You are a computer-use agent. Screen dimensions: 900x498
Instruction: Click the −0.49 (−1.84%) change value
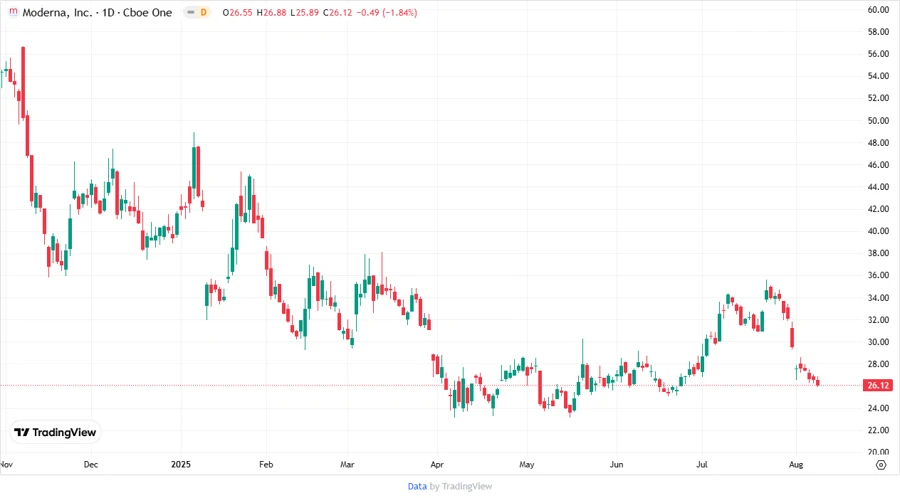pos(387,13)
